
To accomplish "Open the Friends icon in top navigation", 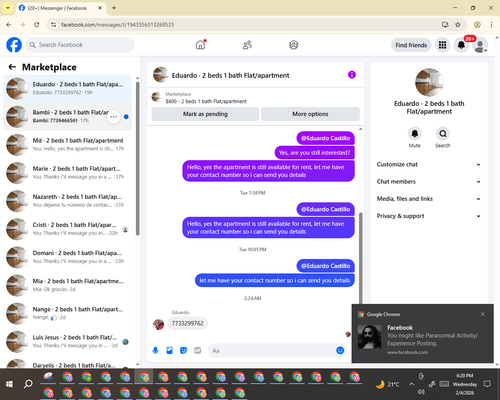I will (x=247, y=45).
